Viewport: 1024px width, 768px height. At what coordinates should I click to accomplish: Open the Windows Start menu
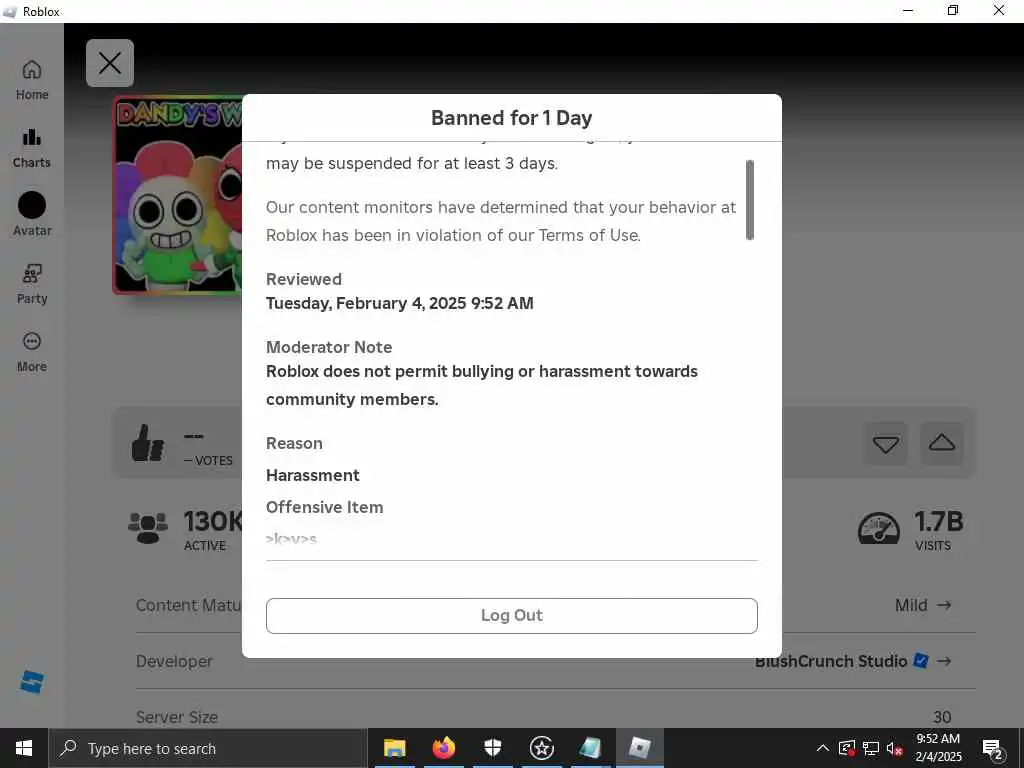24,748
